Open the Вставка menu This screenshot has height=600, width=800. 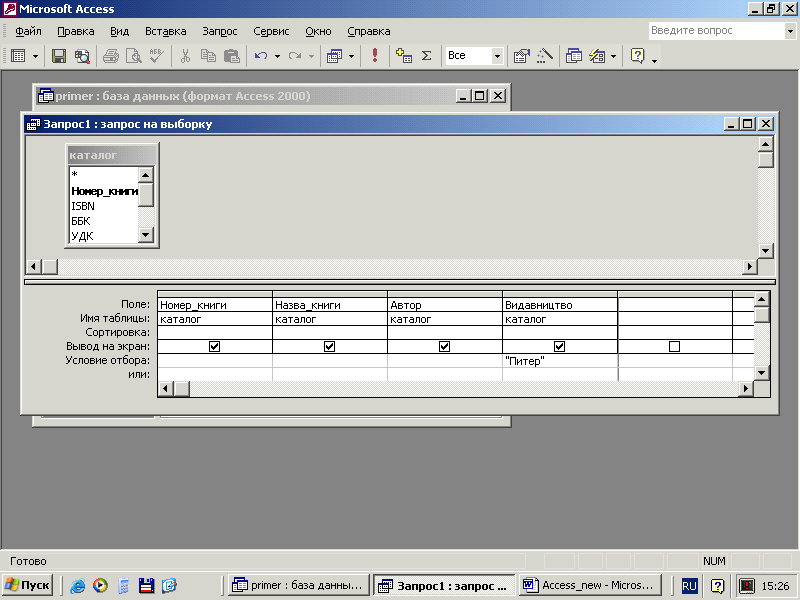coord(165,31)
